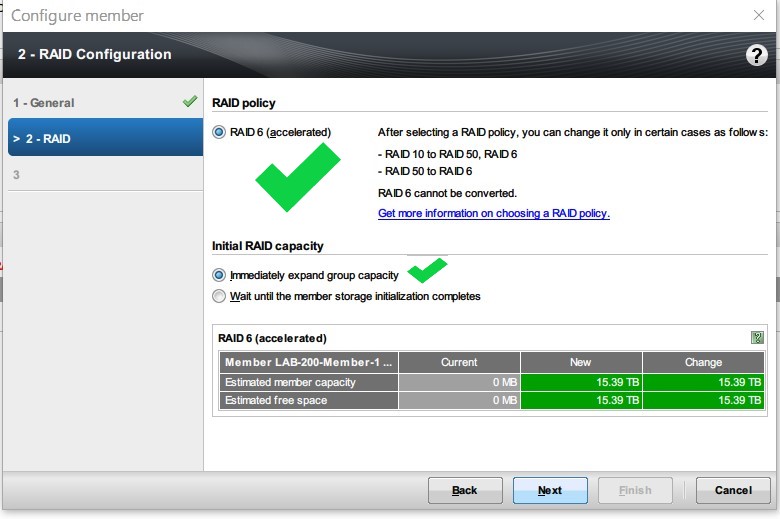Screen dimensions: 780x519
Task: Cancel the member configuration
Action: (733, 490)
